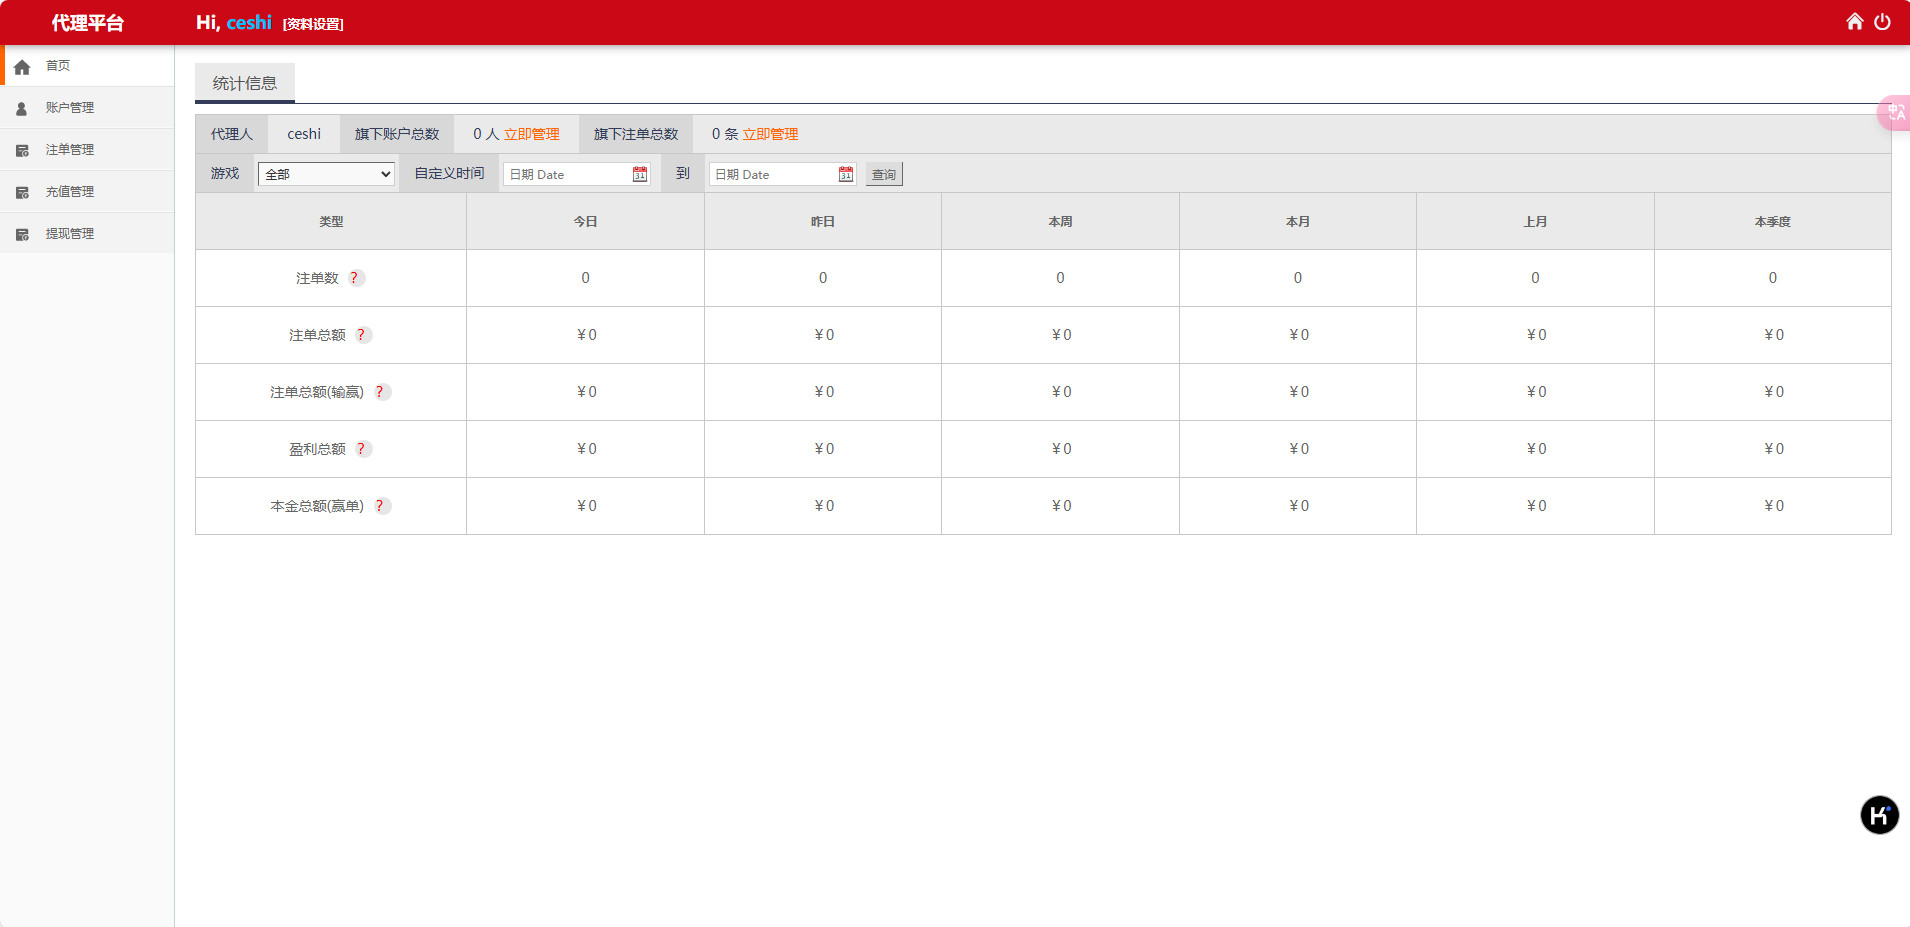This screenshot has height=927, width=1910.
Task: Click the home icon in top-right header
Action: pos(1854,22)
